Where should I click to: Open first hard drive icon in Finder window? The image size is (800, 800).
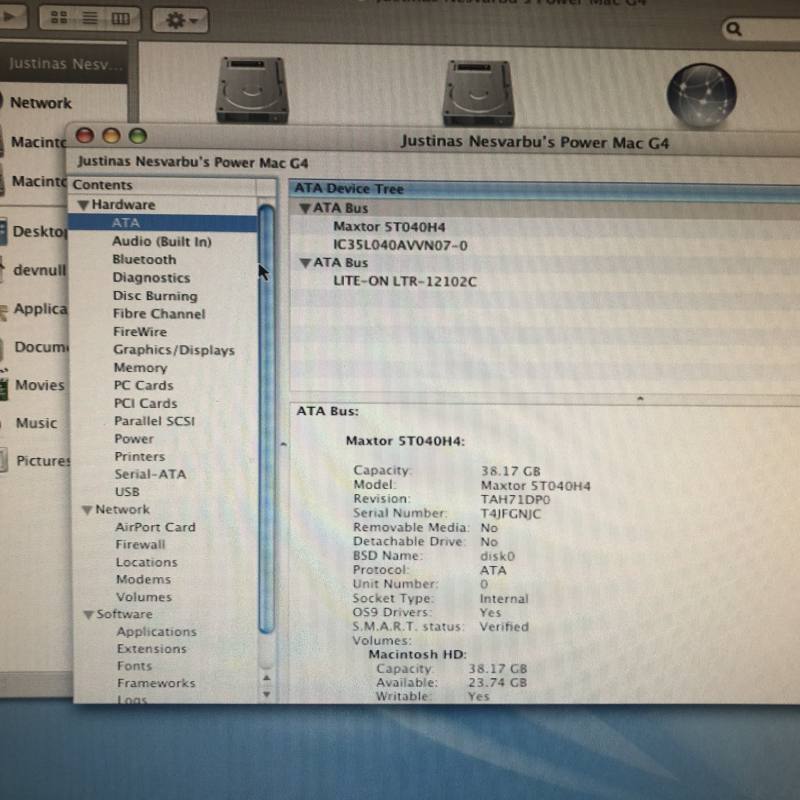pyautogui.click(x=253, y=90)
